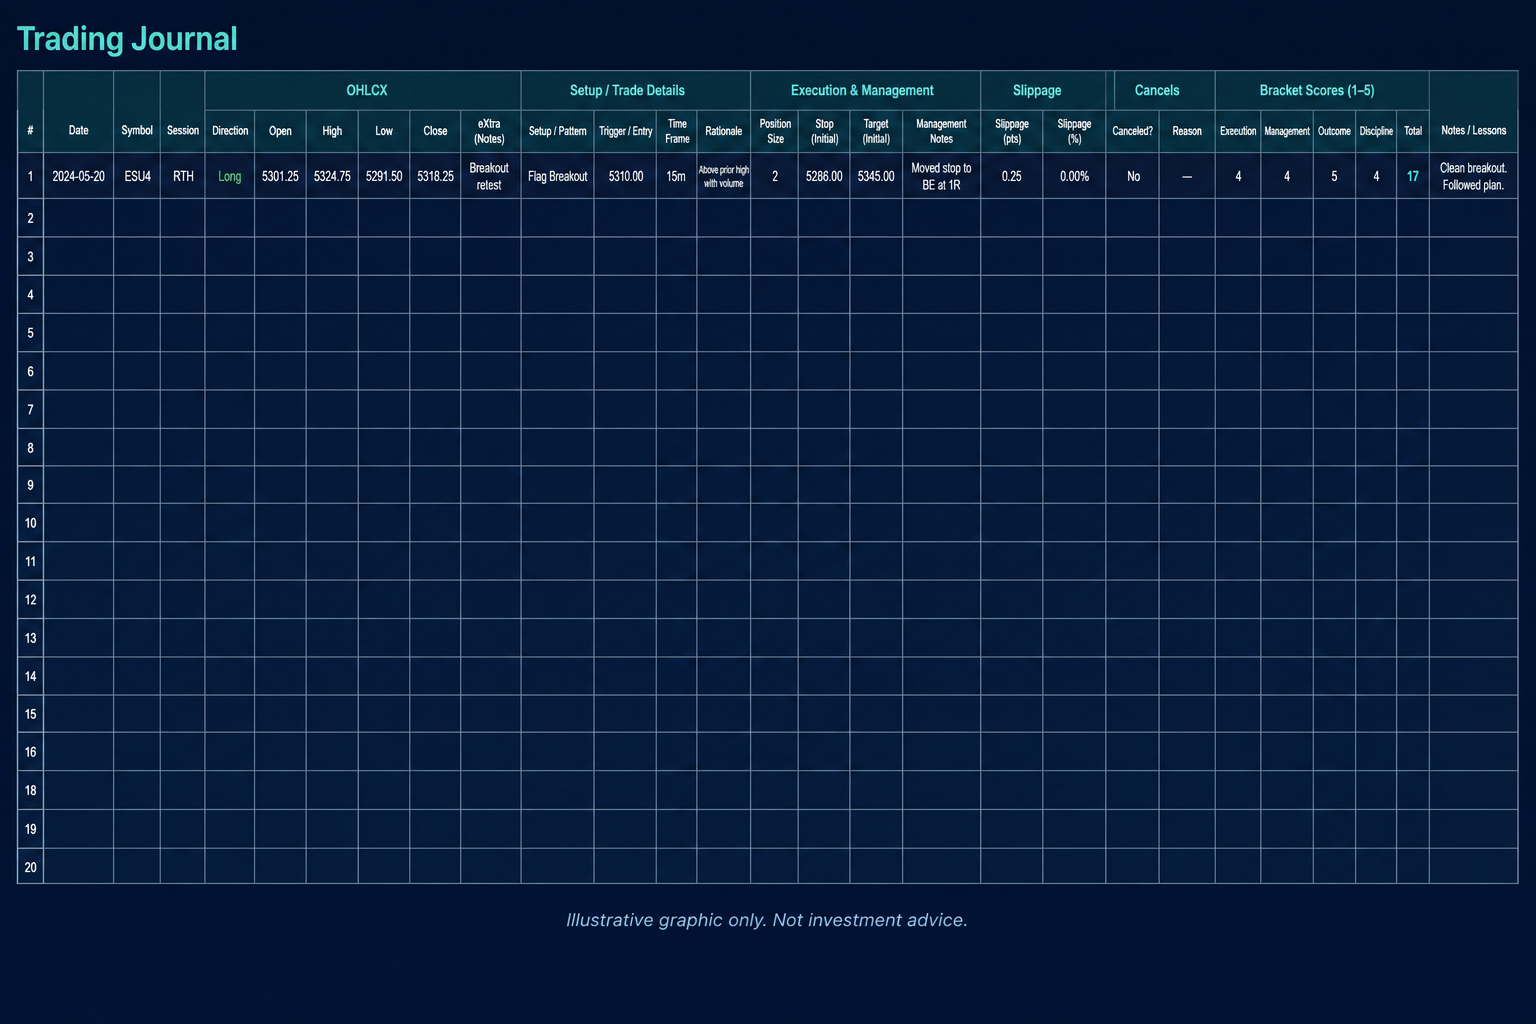Viewport: 1536px width, 1024px height.
Task: Click the low price 5291.50
Action: (x=384, y=176)
